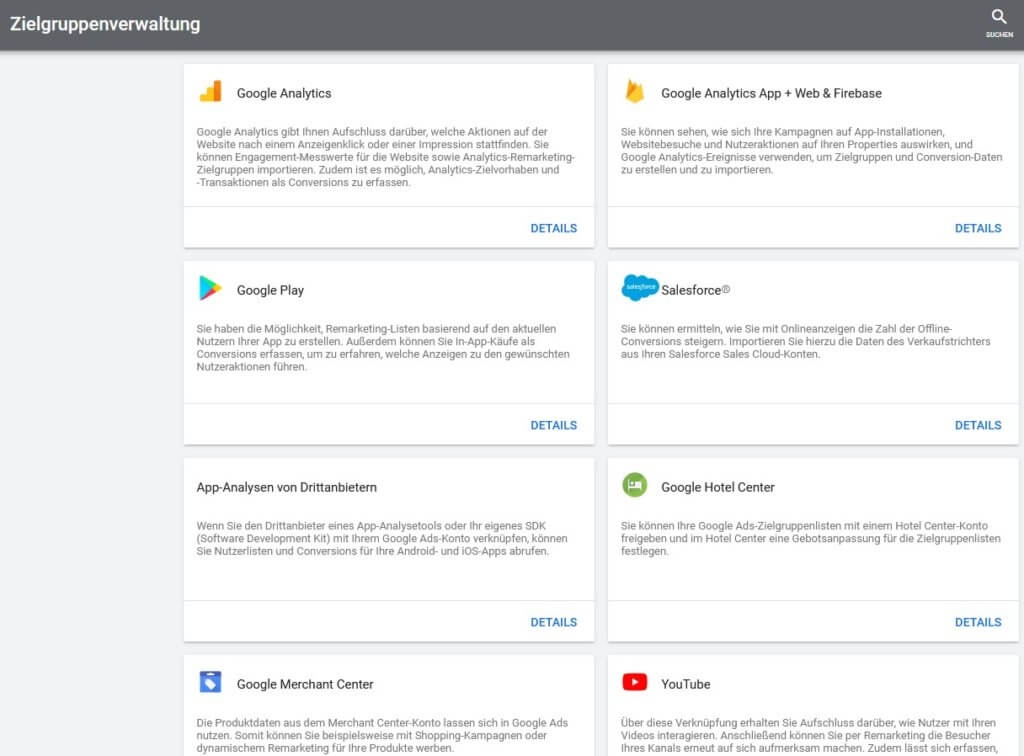Viewport: 1024px width, 756px height.
Task: Click the Google Hotel Center bed icon
Action: [x=634, y=486]
